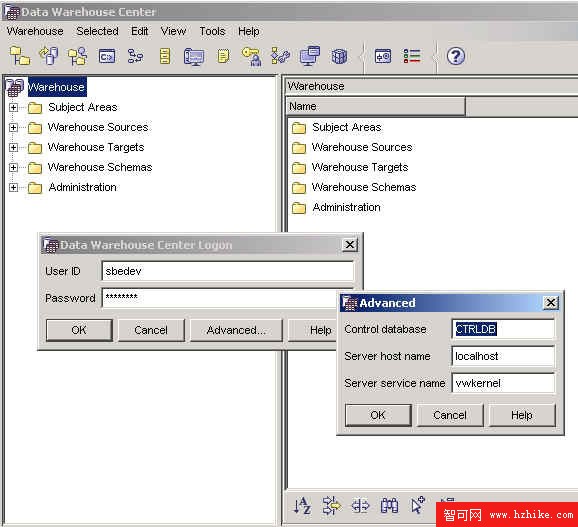Viewport: 578px width, 527px height.
Task: Select Warehouse Schemas in the left tree
Action: coord(100,167)
